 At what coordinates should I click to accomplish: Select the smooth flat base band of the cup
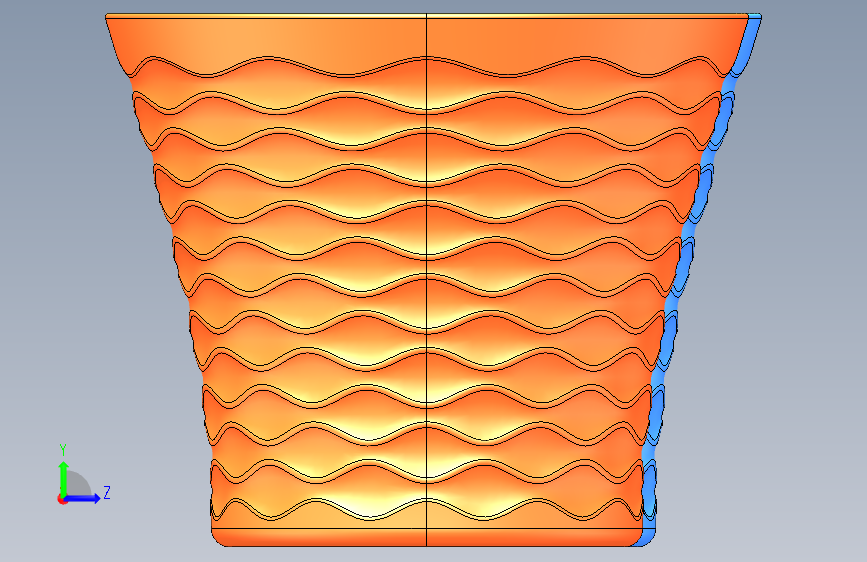point(427,537)
